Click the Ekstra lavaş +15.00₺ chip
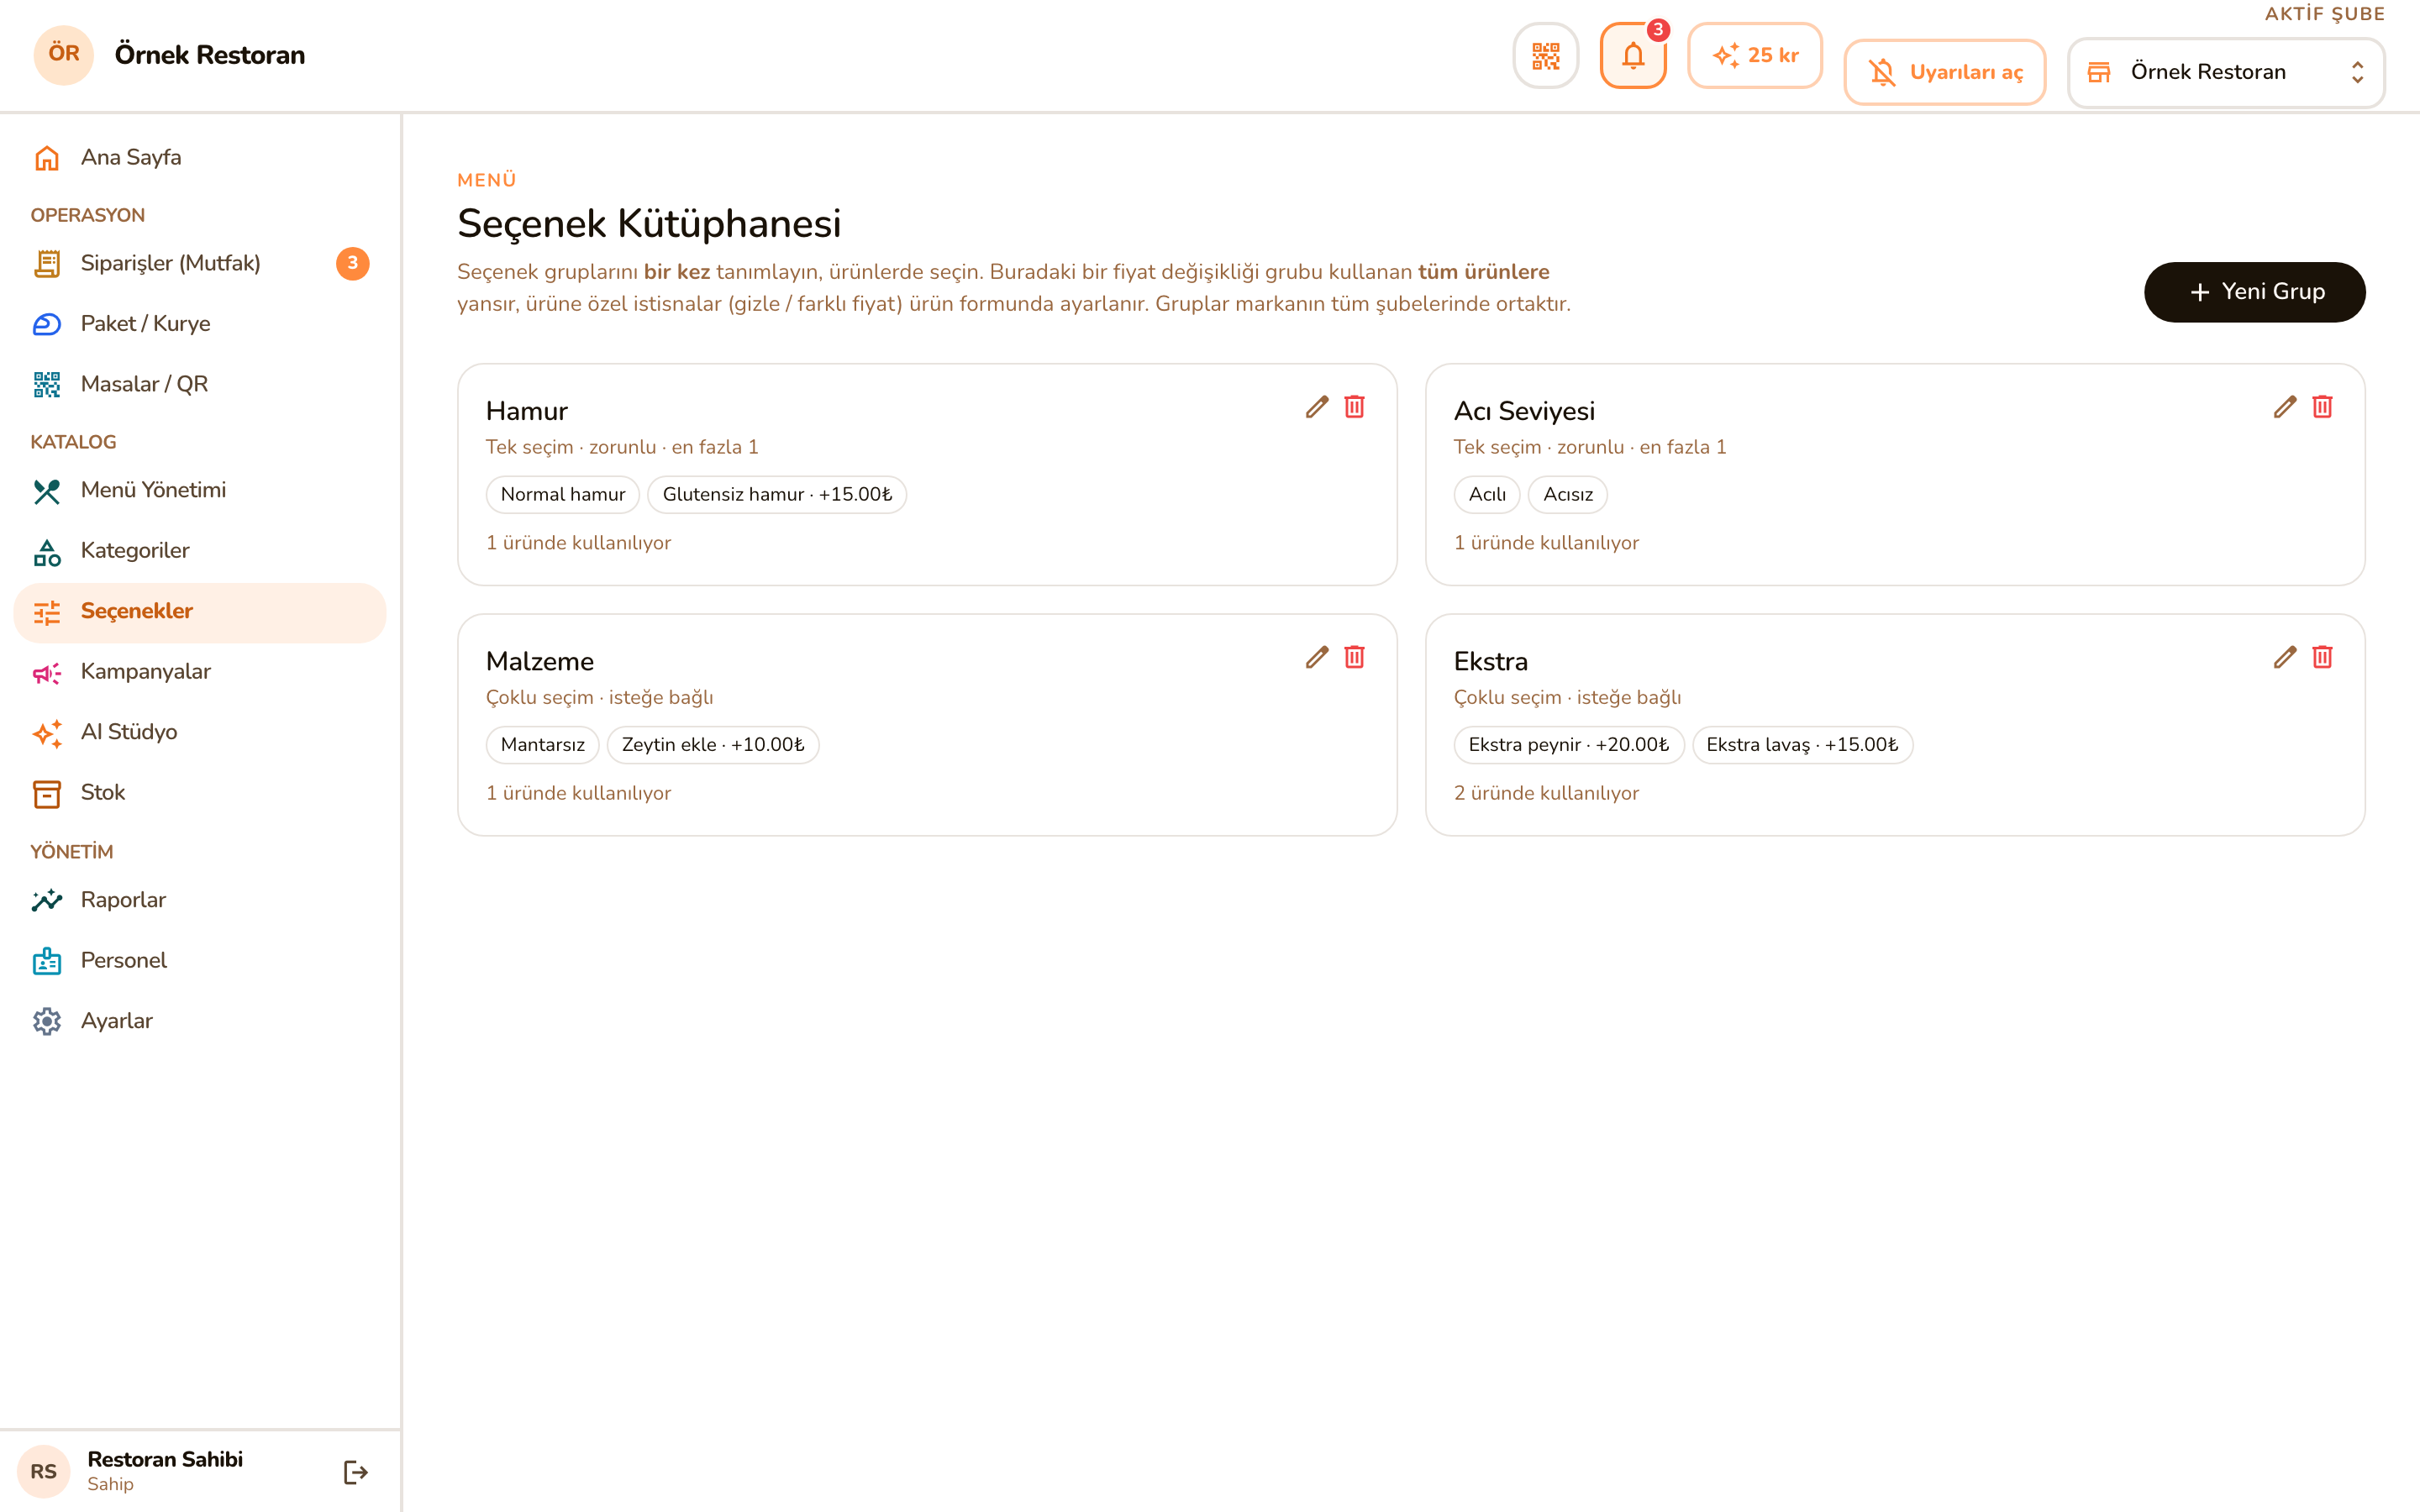The image size is (2420, 1512). 1802,745
